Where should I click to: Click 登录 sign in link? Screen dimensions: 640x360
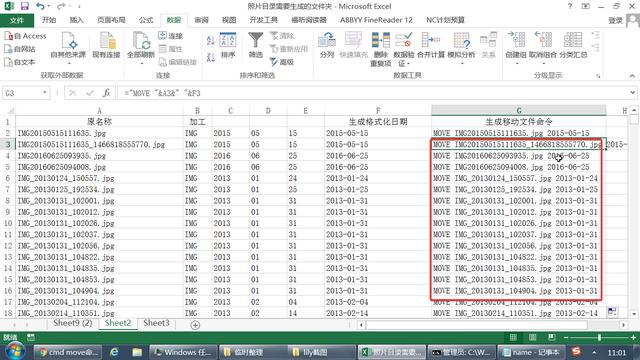click(615, 20)
